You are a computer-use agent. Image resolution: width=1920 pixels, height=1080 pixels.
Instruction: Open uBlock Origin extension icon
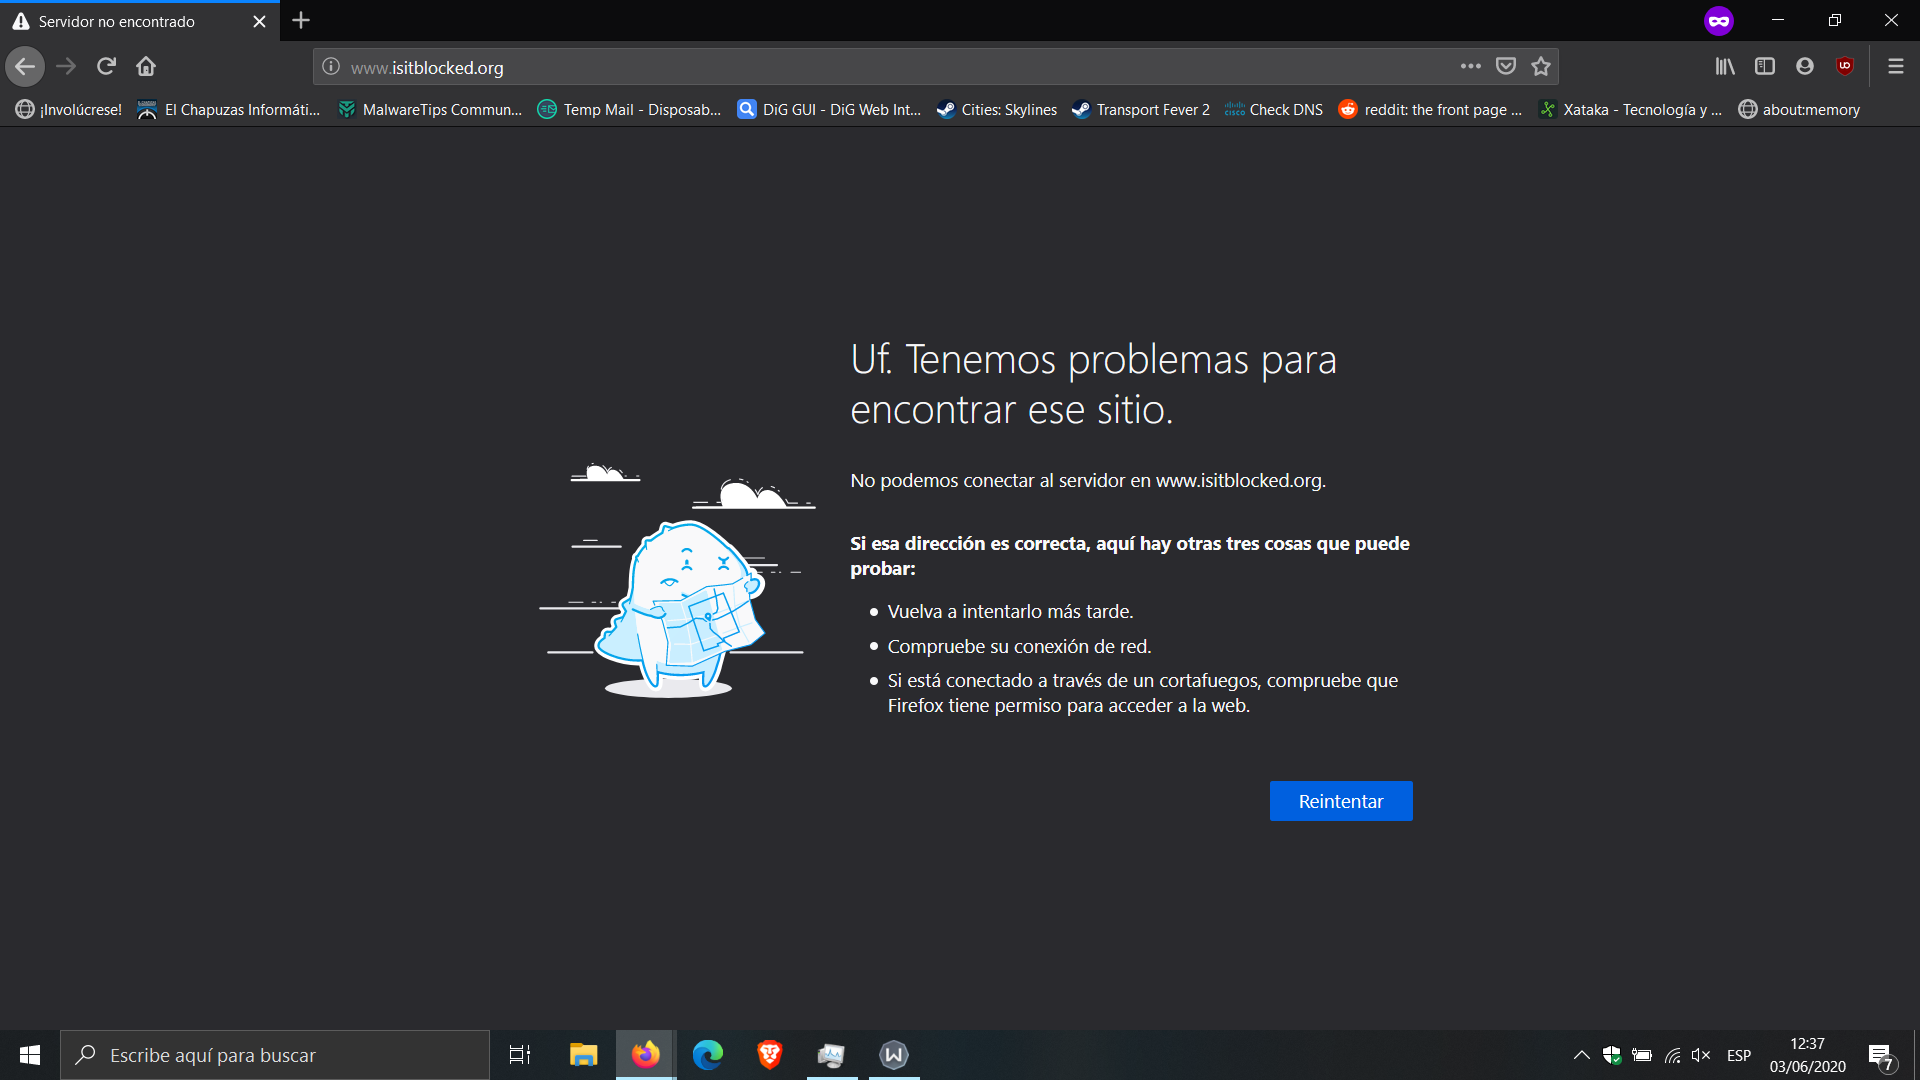pos(1845,67)
